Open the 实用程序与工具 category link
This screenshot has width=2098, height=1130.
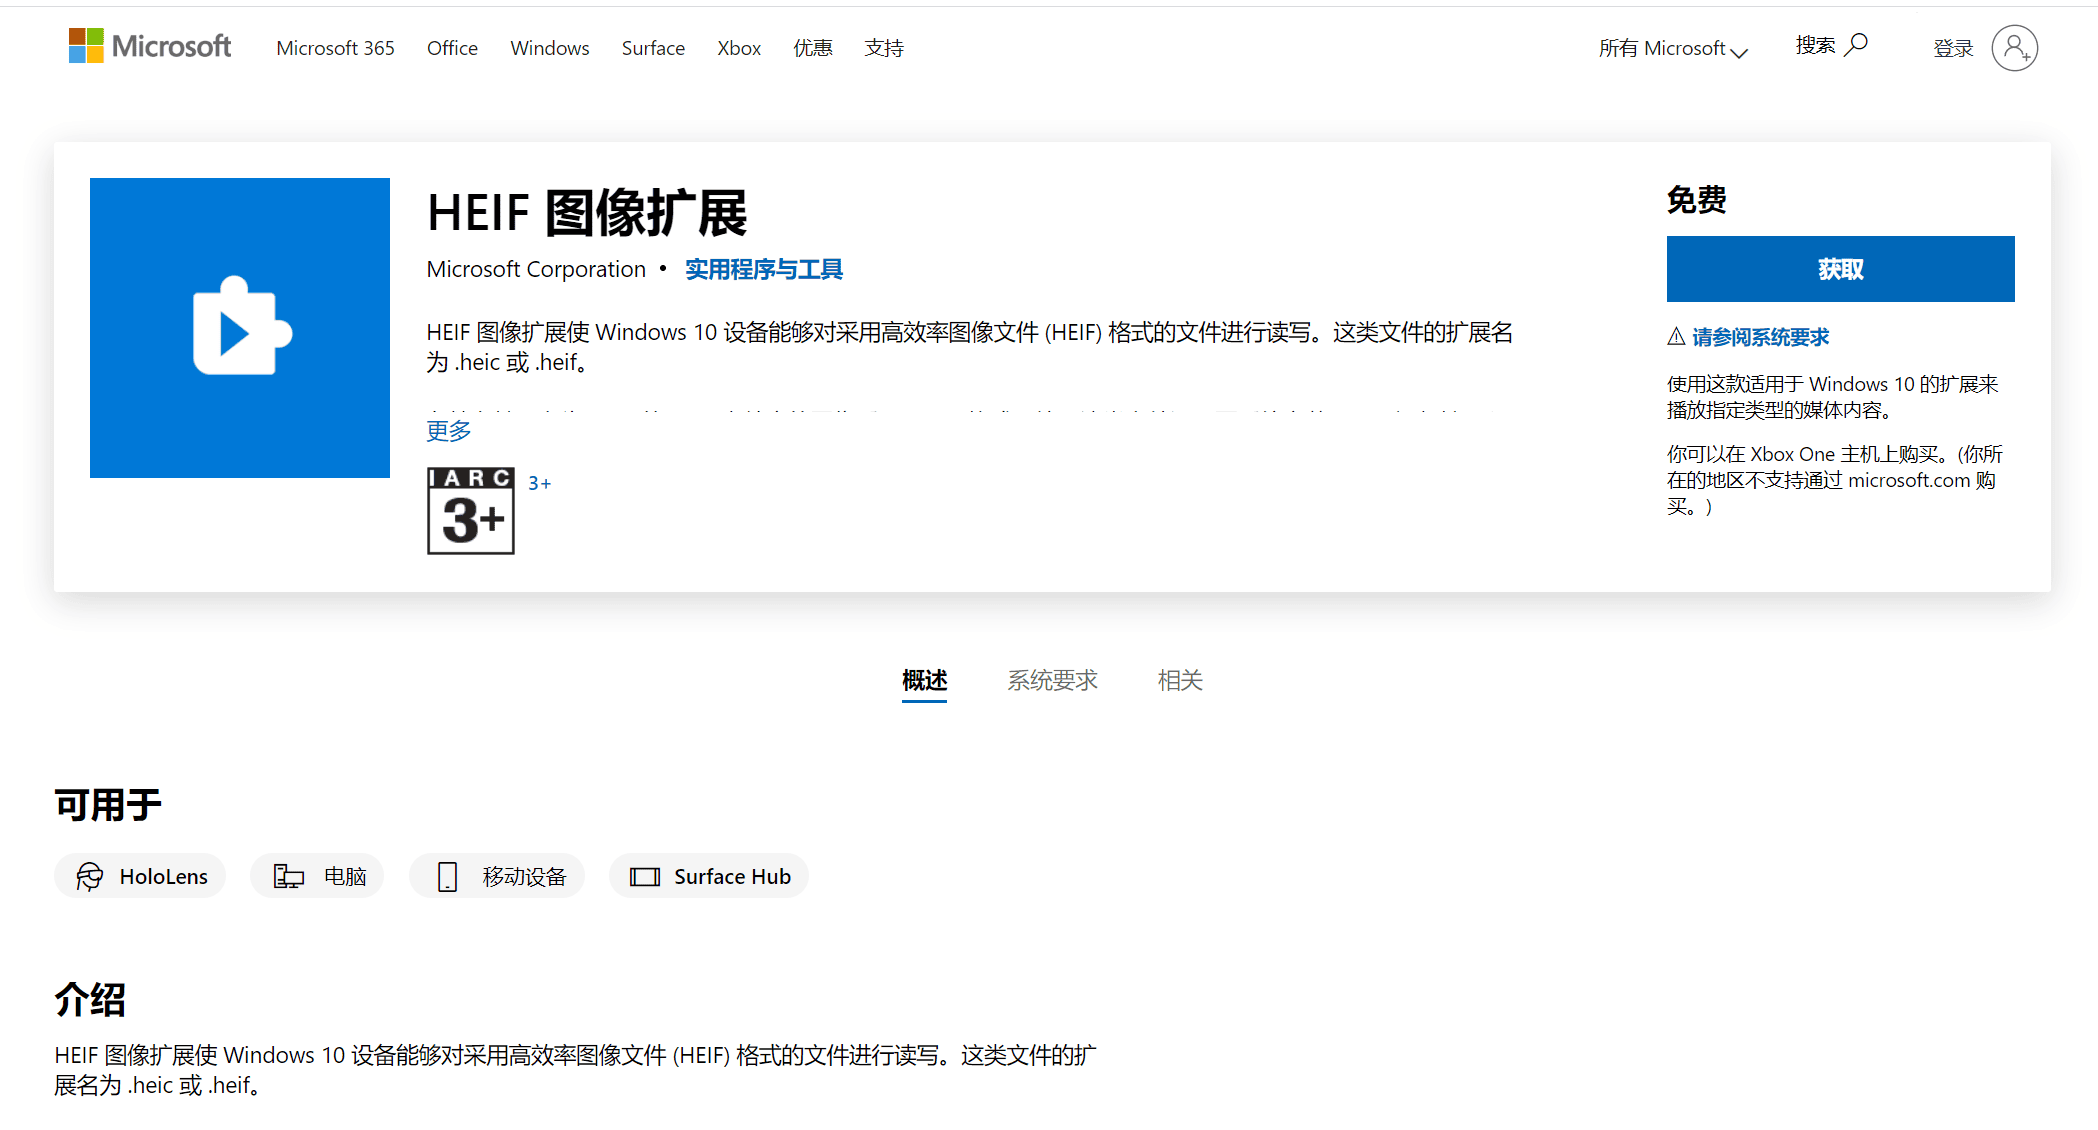[x=763, y=269]
